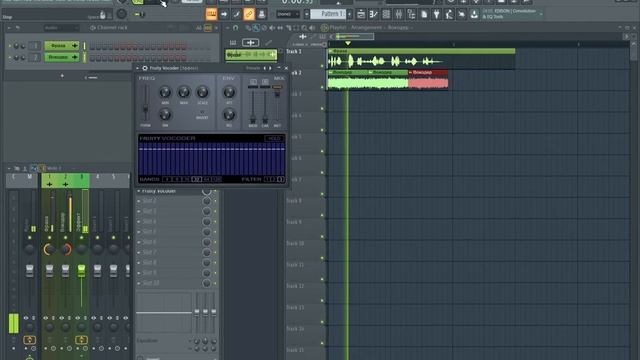Click the tempo tapper figure icon
Viewport: 640px width, 360px height.
tap(449, 15)
